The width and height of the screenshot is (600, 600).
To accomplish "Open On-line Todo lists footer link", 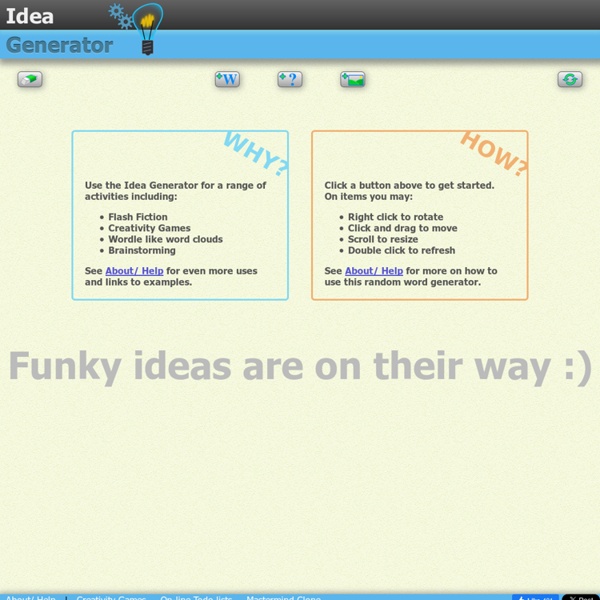I will [x=197, y=597].
